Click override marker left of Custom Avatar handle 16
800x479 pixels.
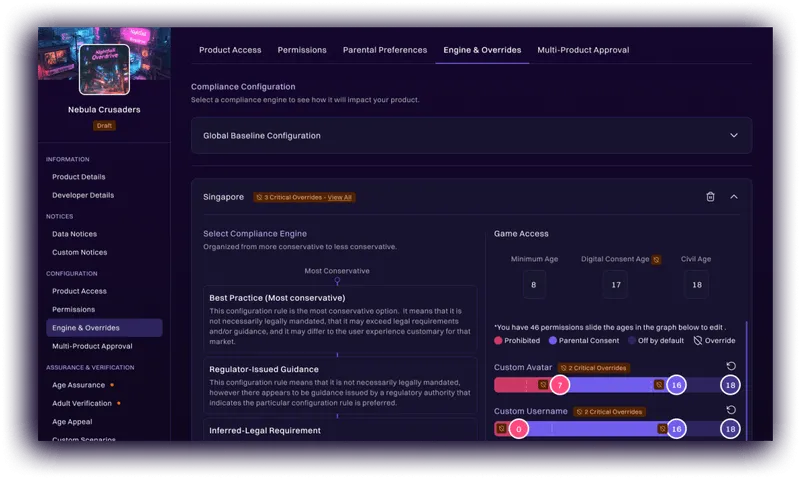[659, 385]
